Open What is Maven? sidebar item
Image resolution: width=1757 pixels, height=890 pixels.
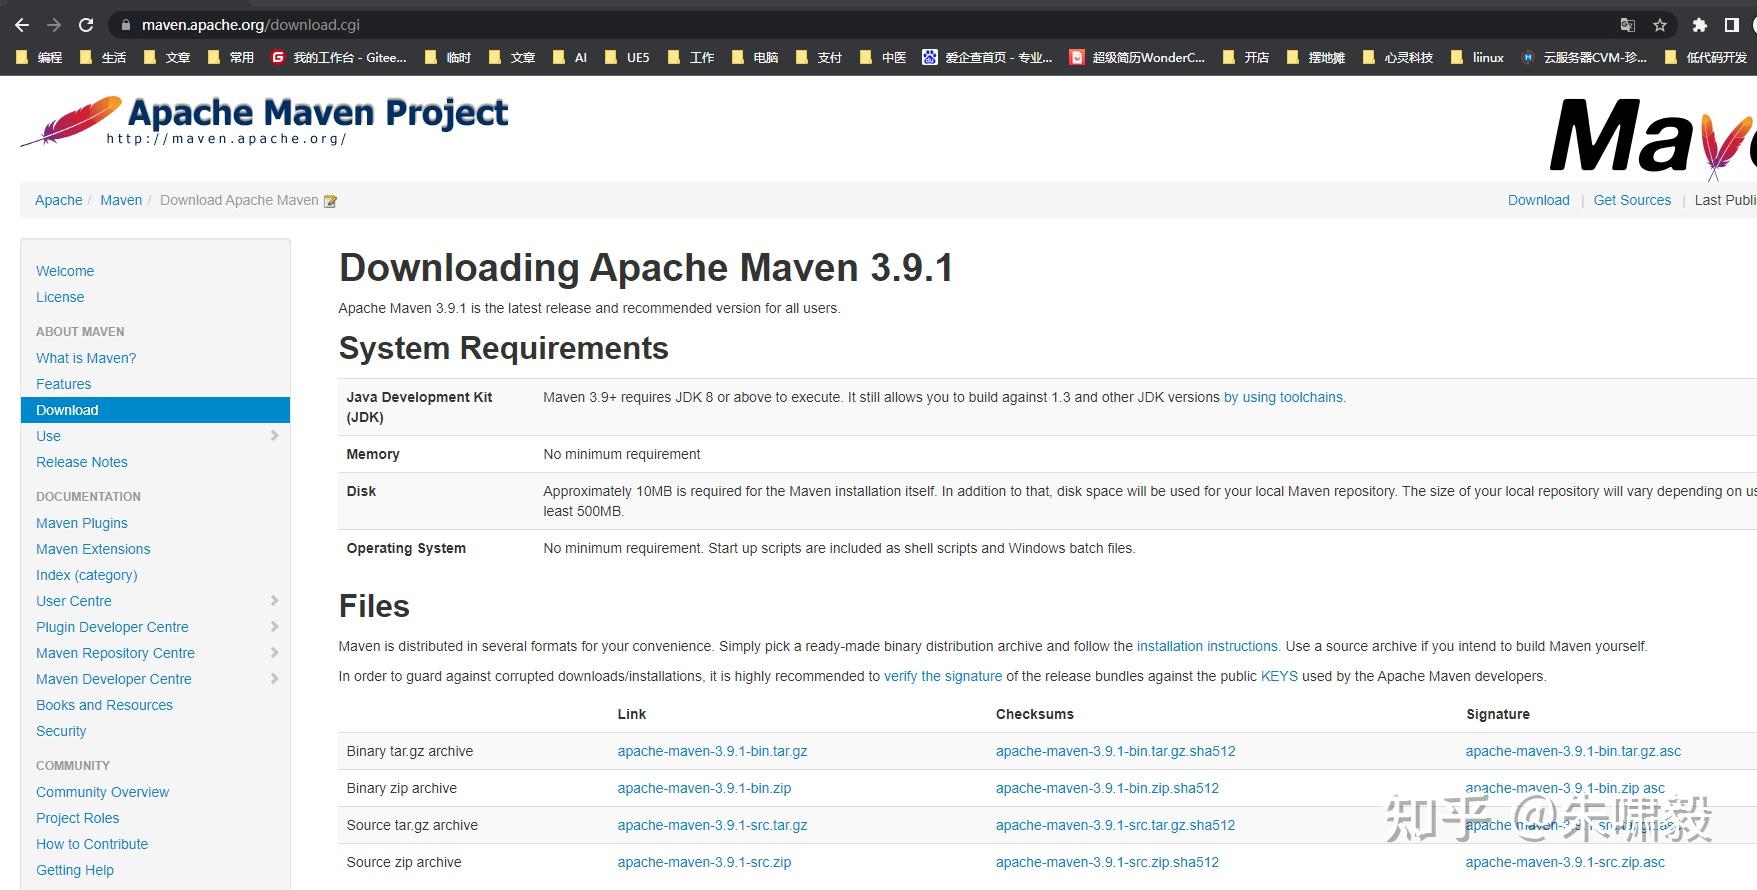(86, 358)
